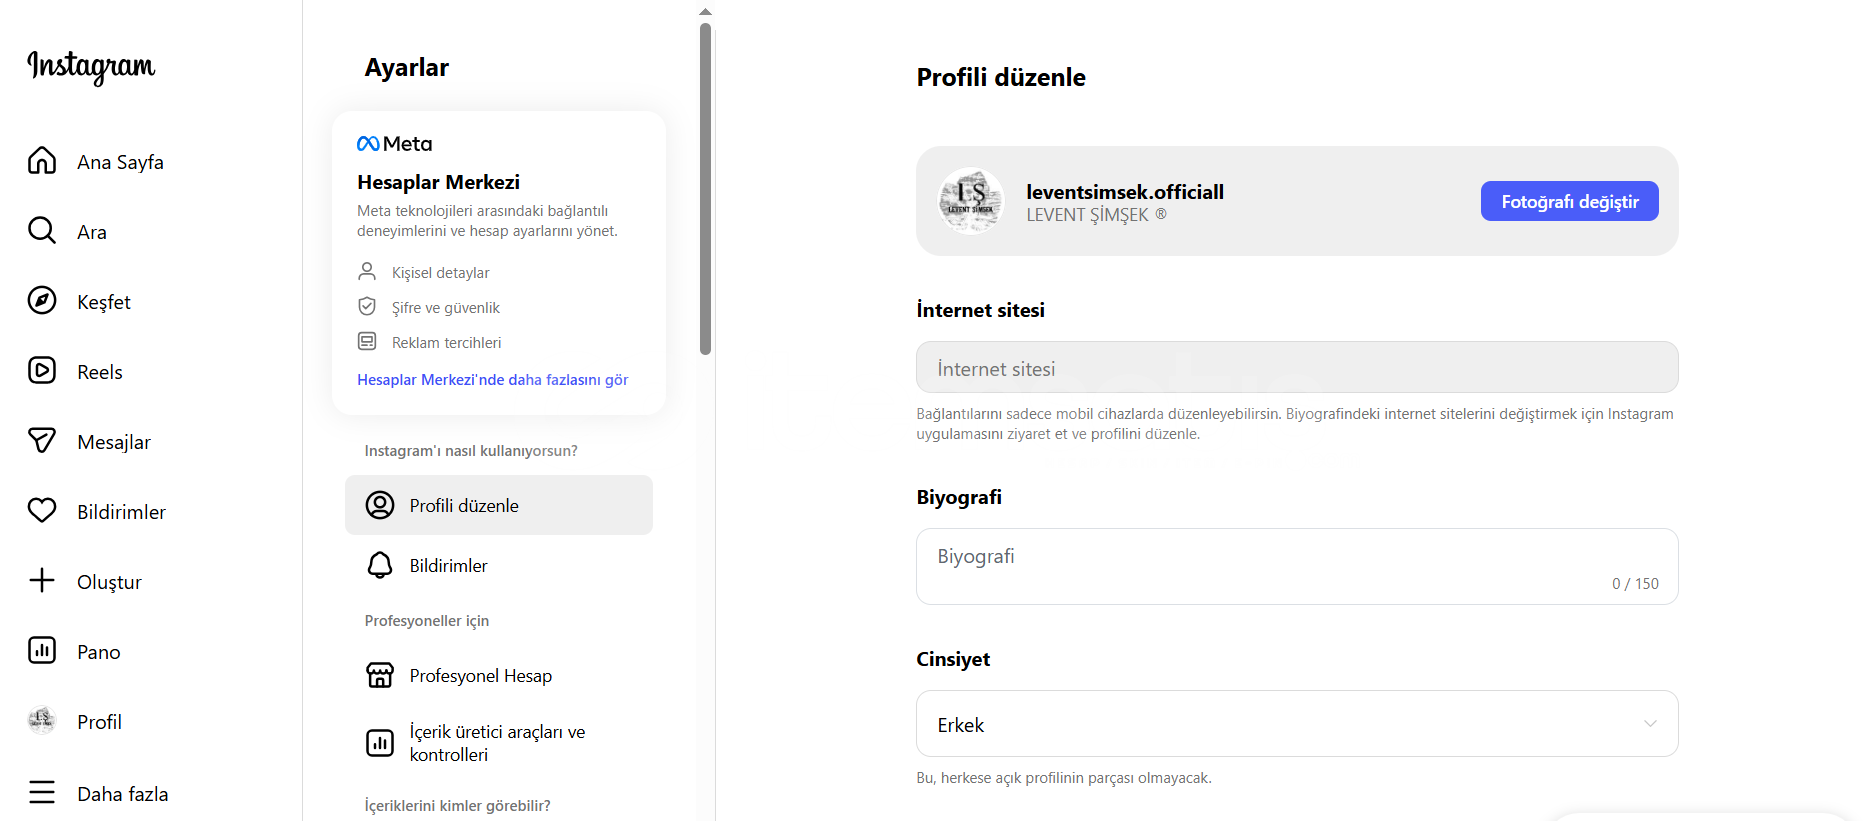The width and height of the screenshot is (1873, 821).
Task: Open Ana Sayfa home icon
Action: click(42, 161)
